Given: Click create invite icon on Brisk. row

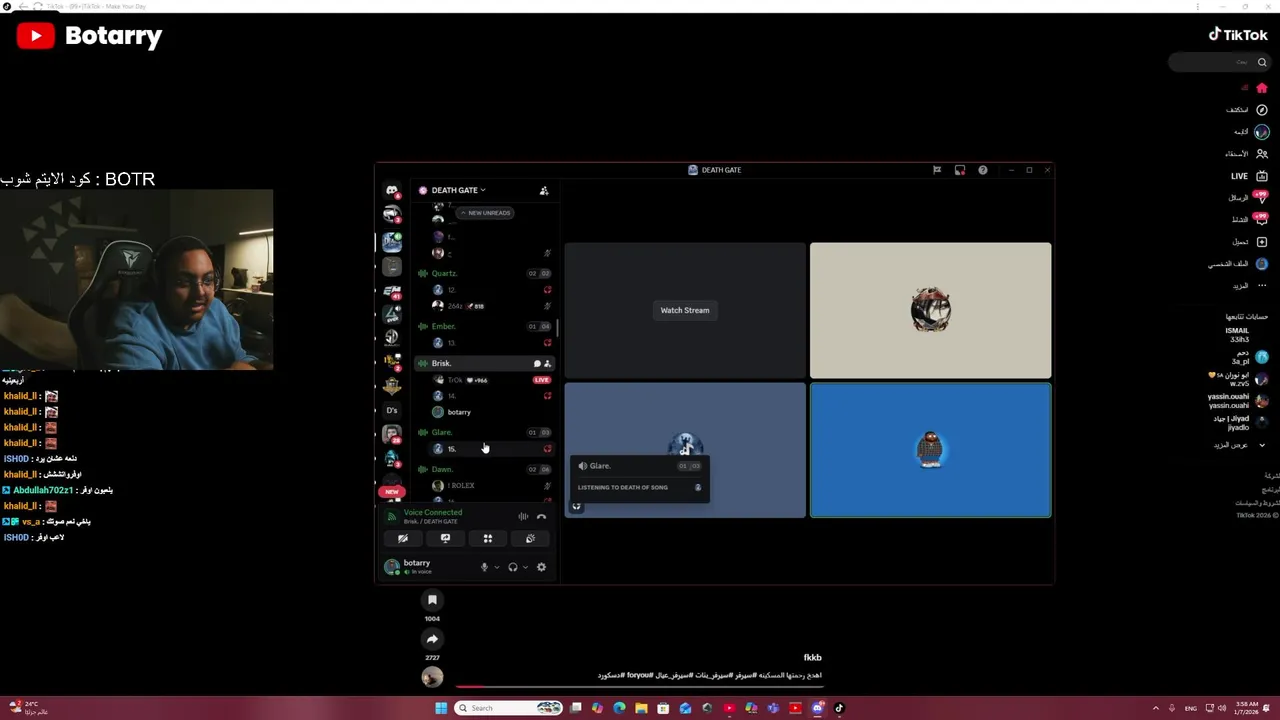Looking at the screenshot, I should [x=547, y=363].
